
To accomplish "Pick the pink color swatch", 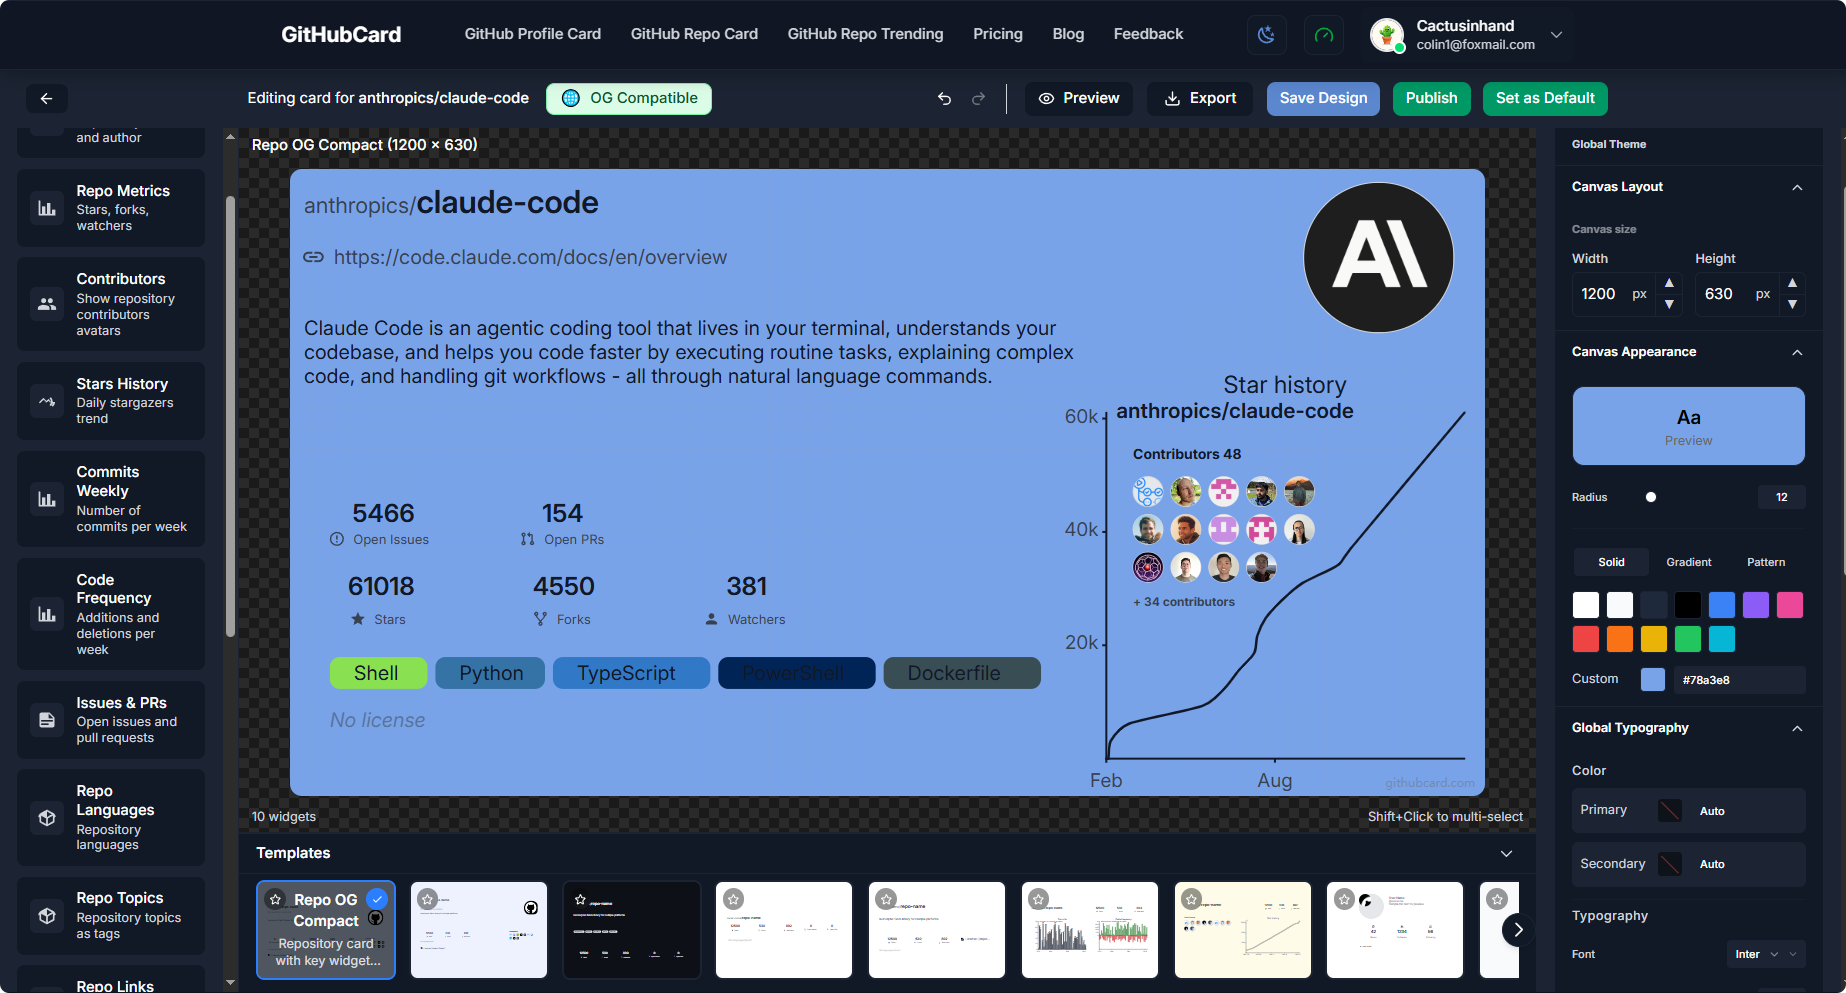I will (1790, 604).
